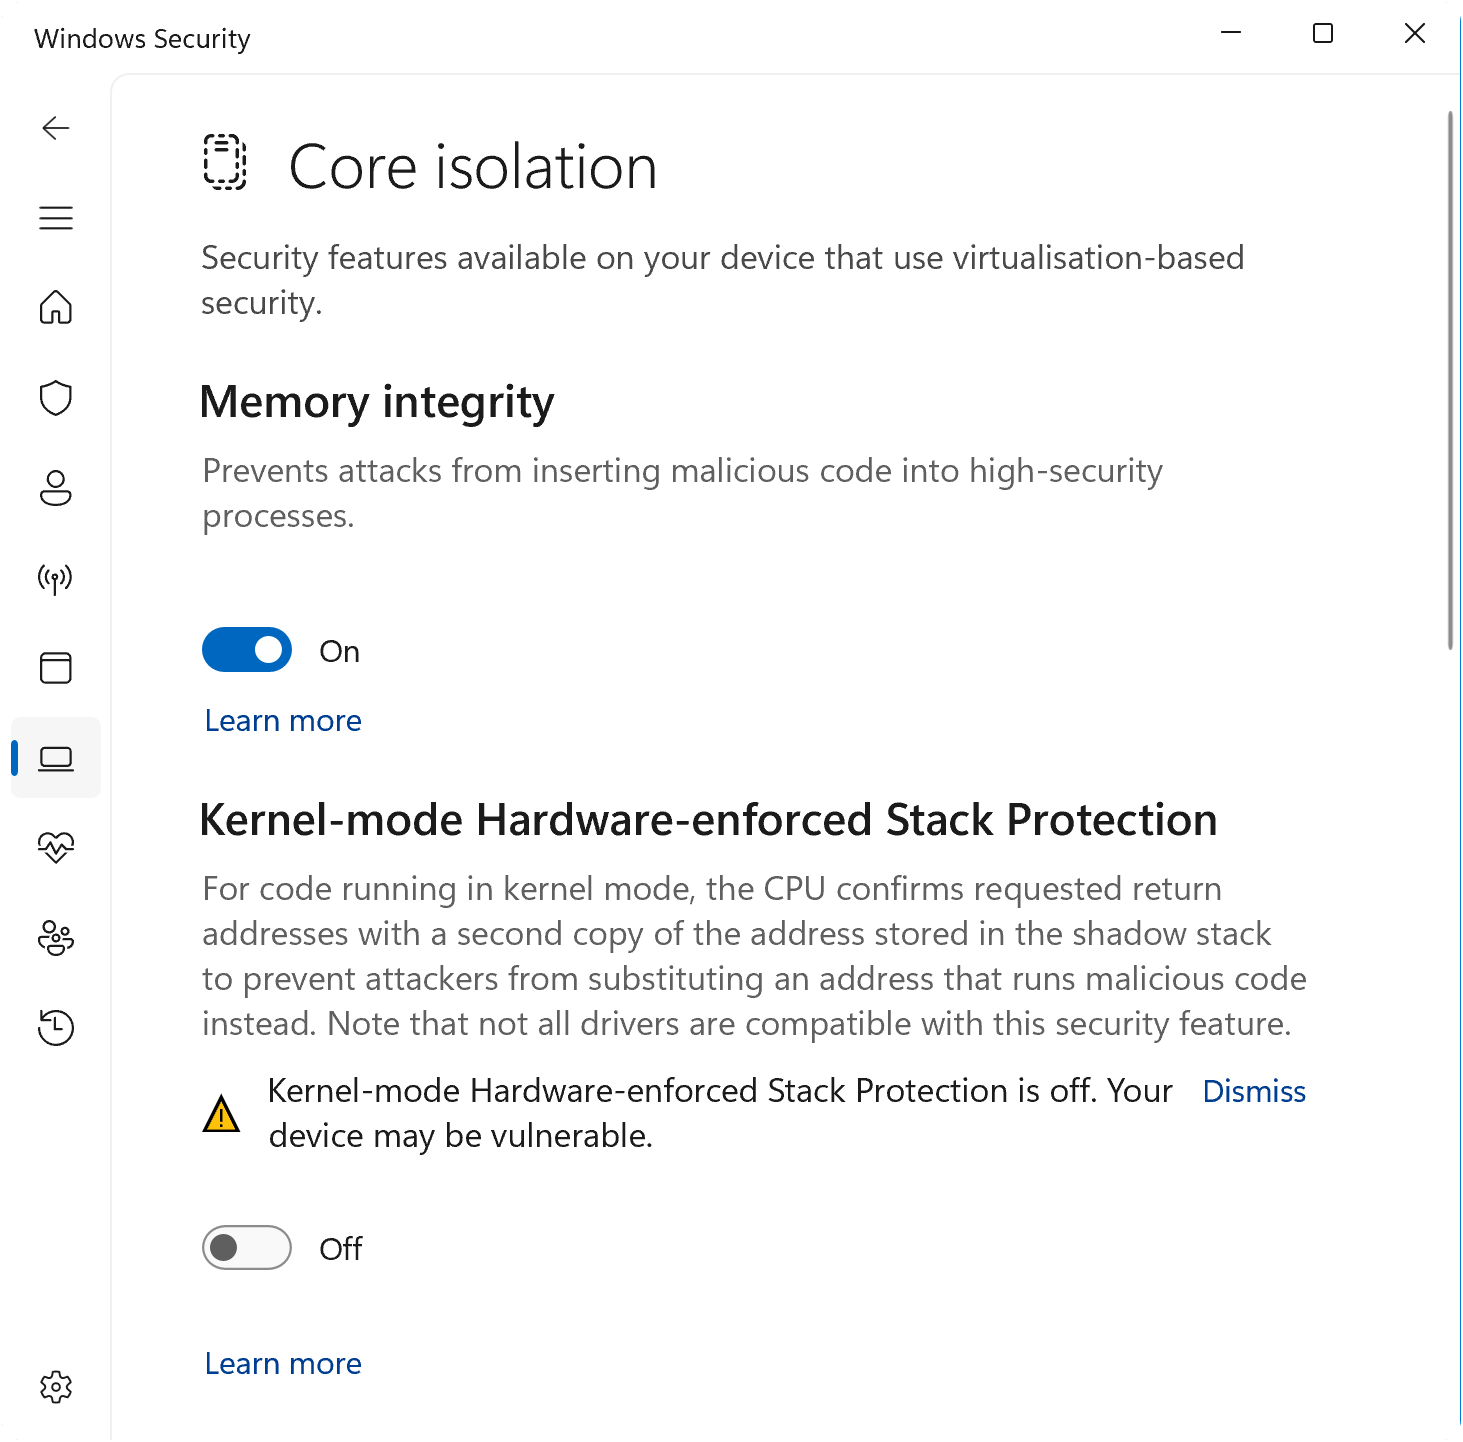Open the hamburger navigation menu
This screenshot has height=1442, width=1463.
(56, 218)
